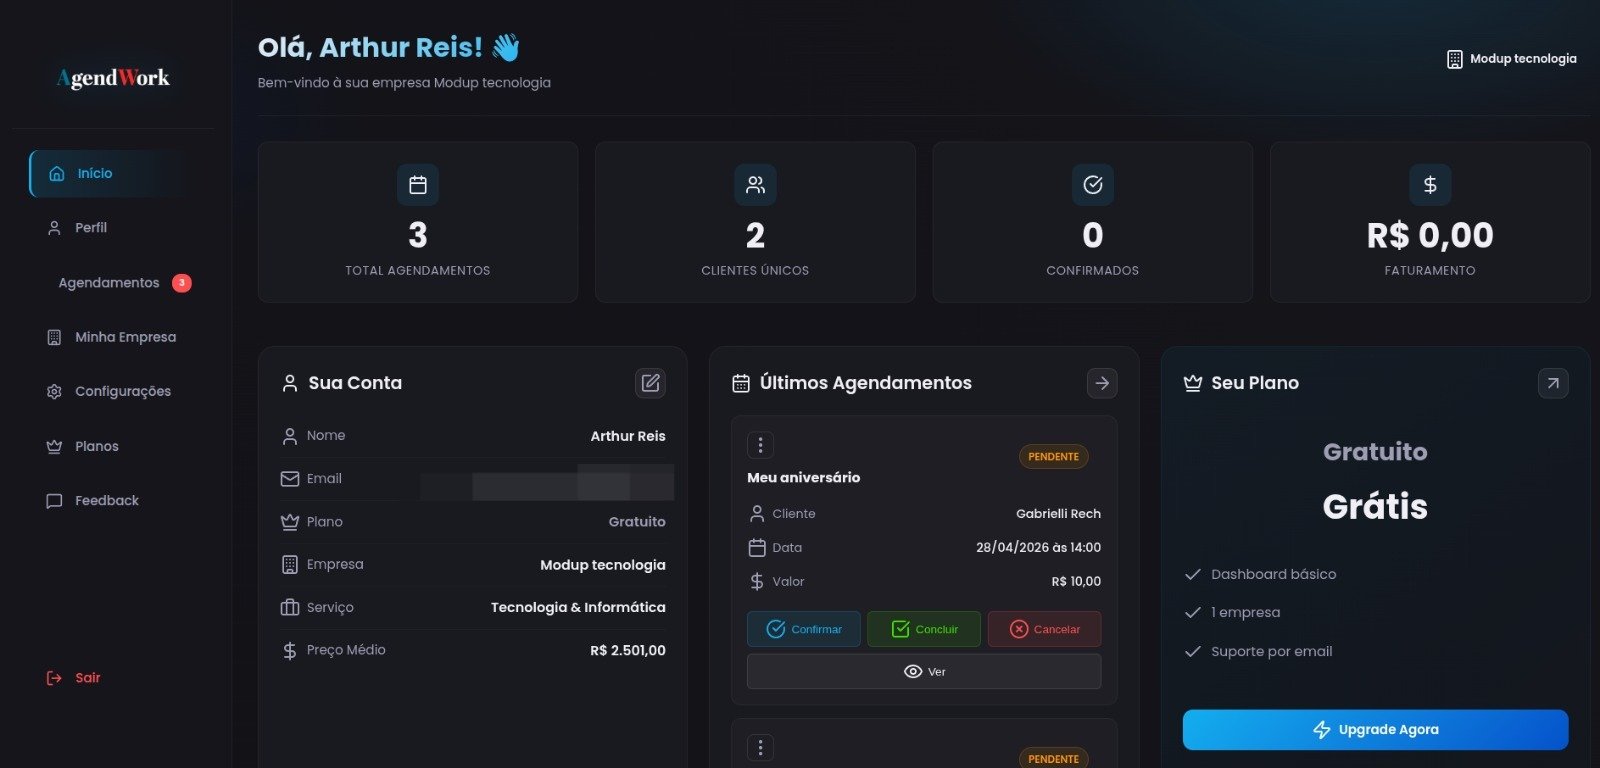Open all Últimos Agendamentos via arrow icon
This screenshot has height=768, width=1600.
[x=1102, y=383]
